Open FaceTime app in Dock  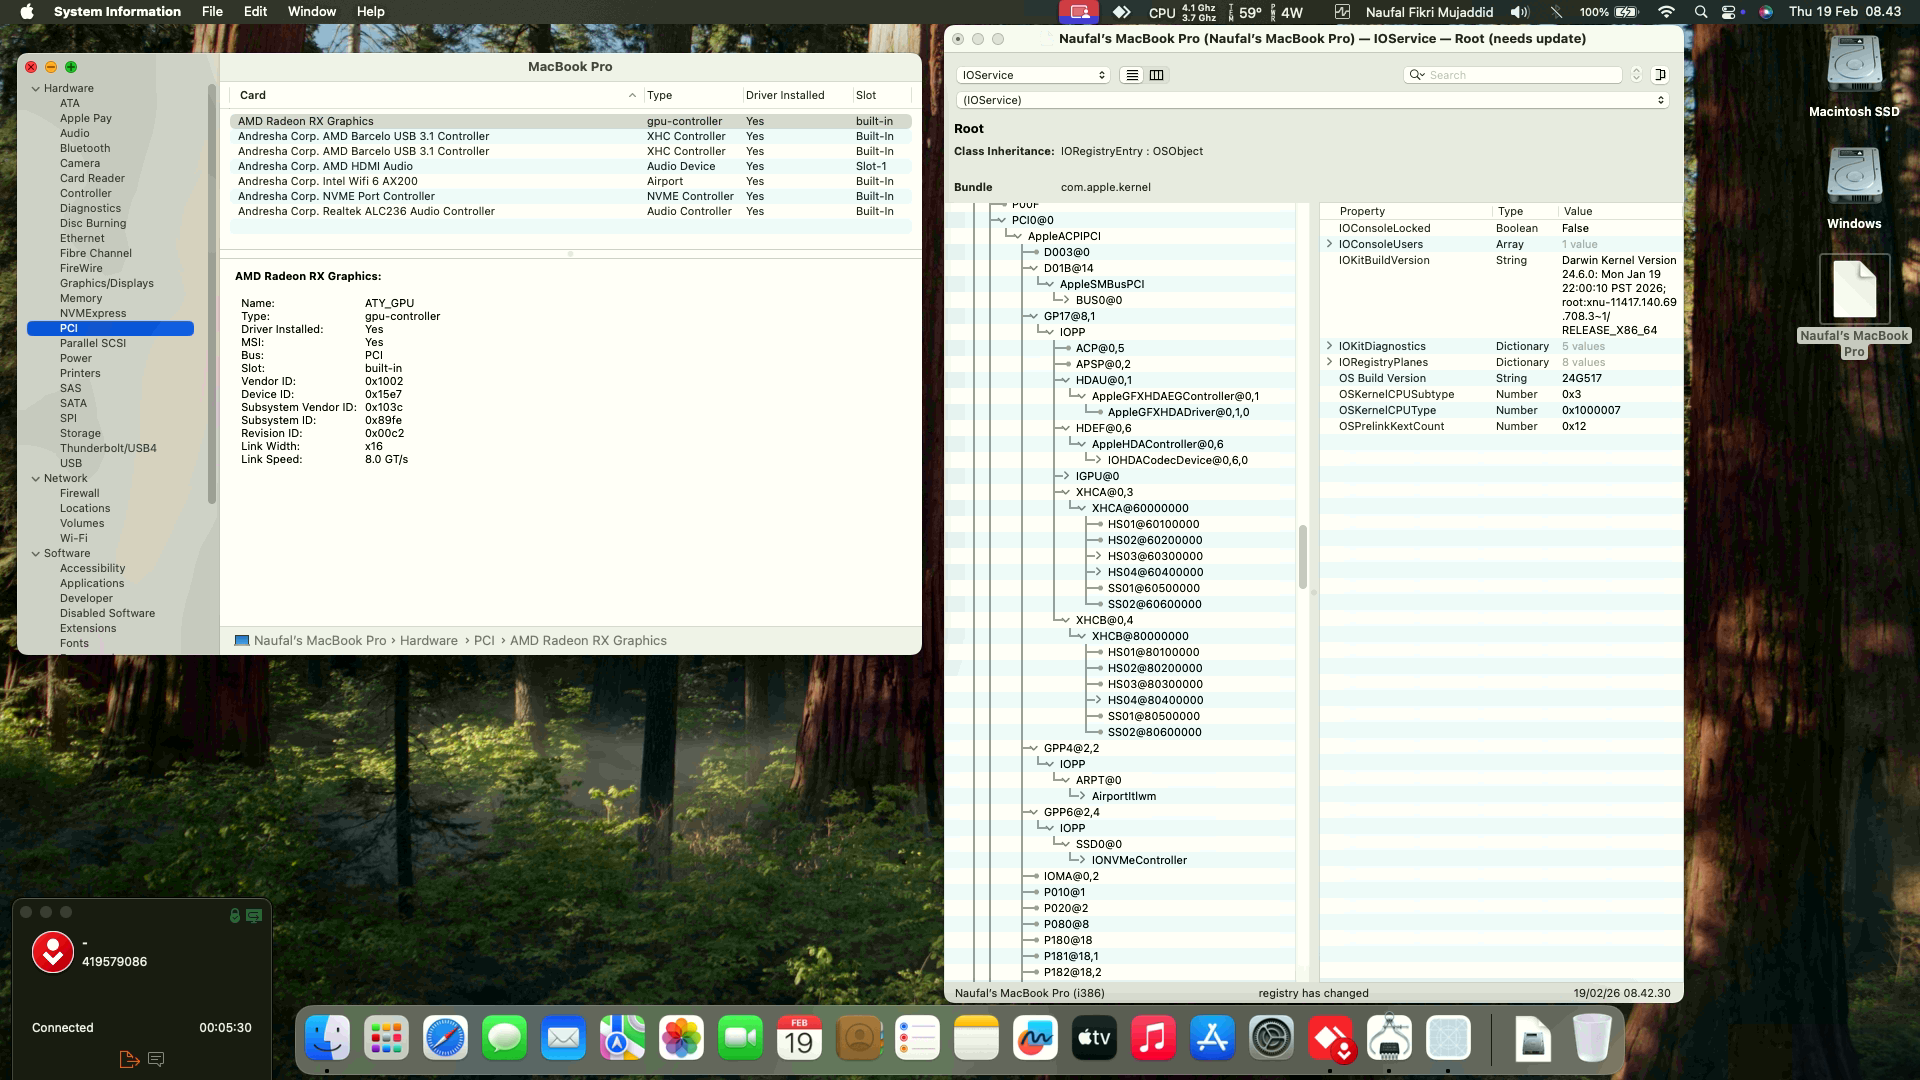point(740,1039)
